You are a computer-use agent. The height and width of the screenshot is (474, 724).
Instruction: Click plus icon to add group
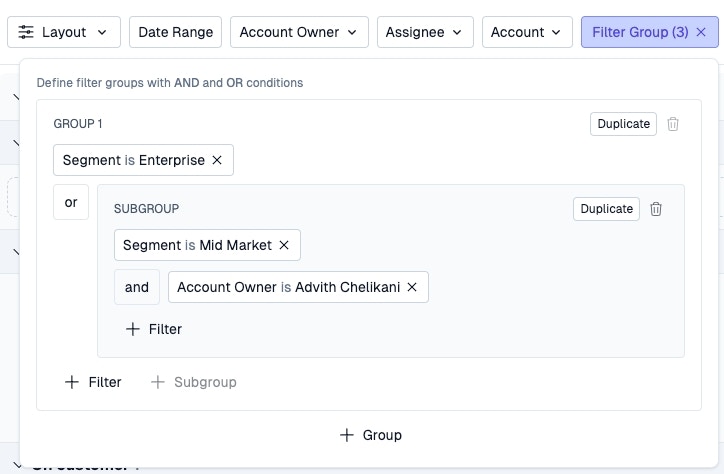(x=347, y=435)
